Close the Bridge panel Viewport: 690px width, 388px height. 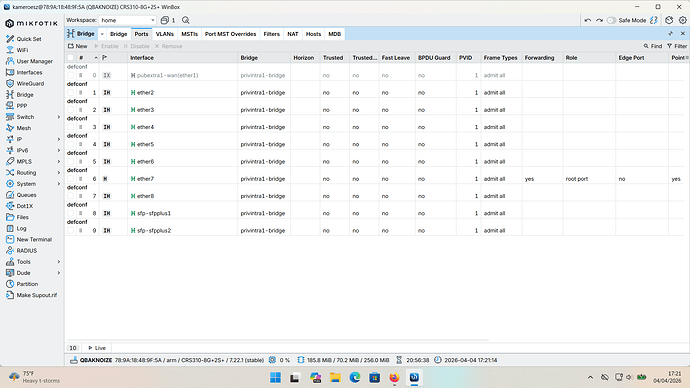tap(683, 34)
